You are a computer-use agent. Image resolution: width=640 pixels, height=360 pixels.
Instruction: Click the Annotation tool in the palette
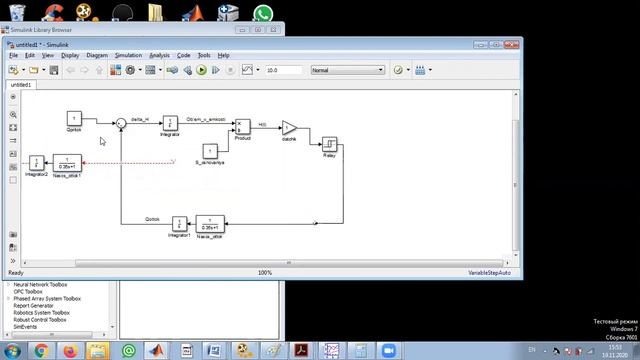tap(13, 154)
